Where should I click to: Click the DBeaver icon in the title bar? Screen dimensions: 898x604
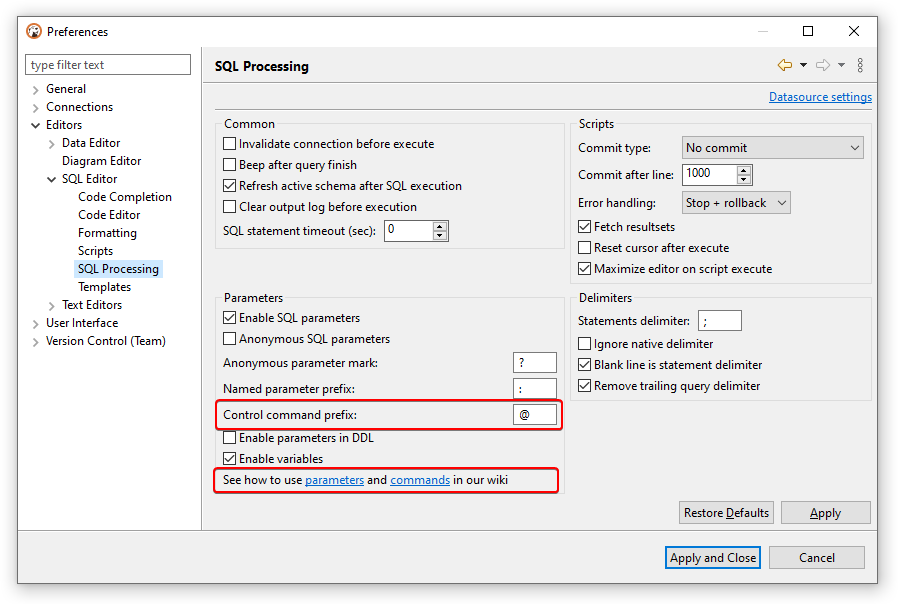[34, 31]
